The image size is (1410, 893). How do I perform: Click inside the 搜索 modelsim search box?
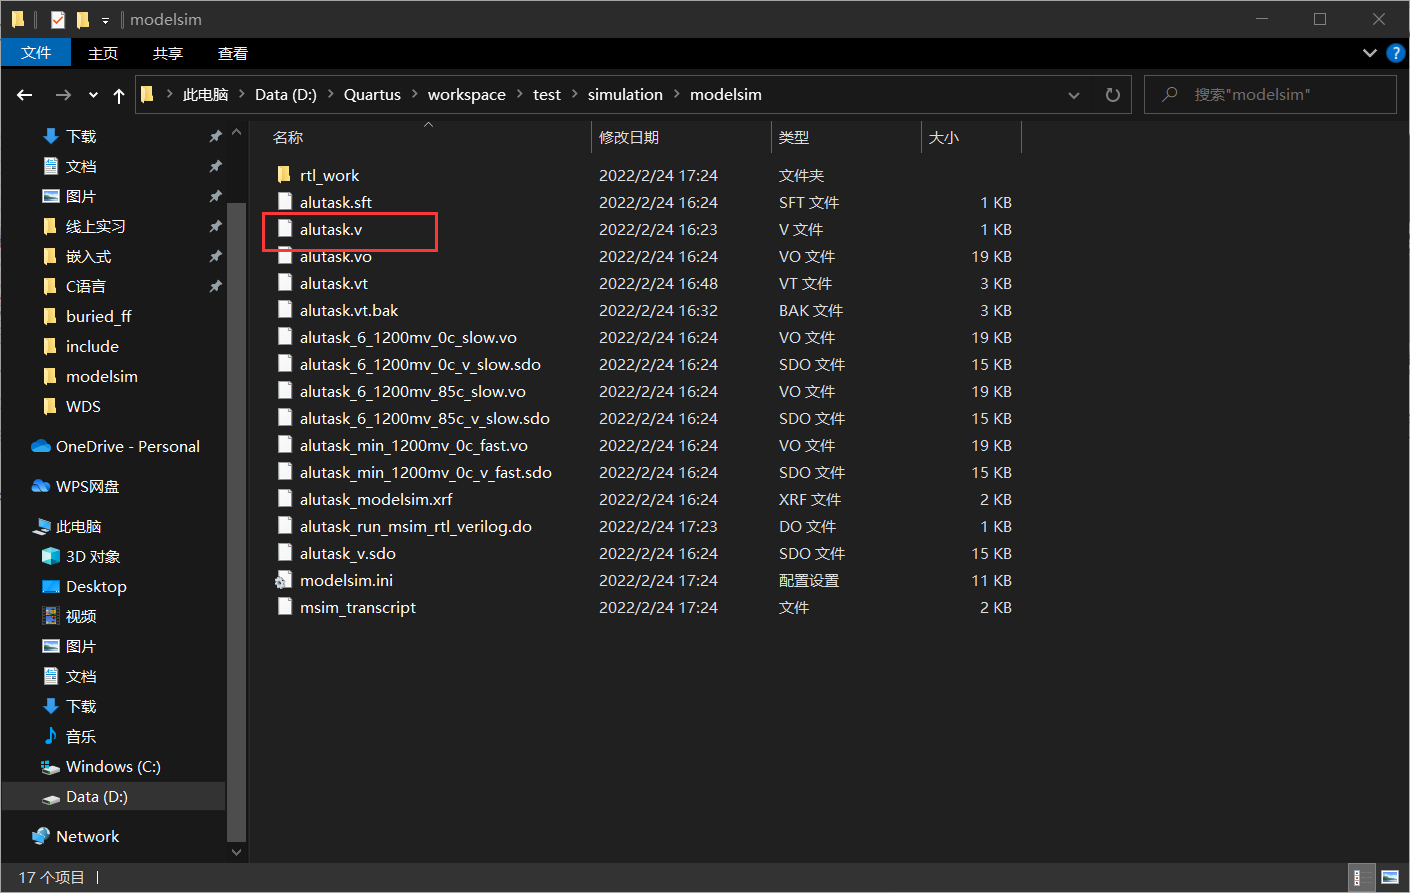tap(1270, 94)
